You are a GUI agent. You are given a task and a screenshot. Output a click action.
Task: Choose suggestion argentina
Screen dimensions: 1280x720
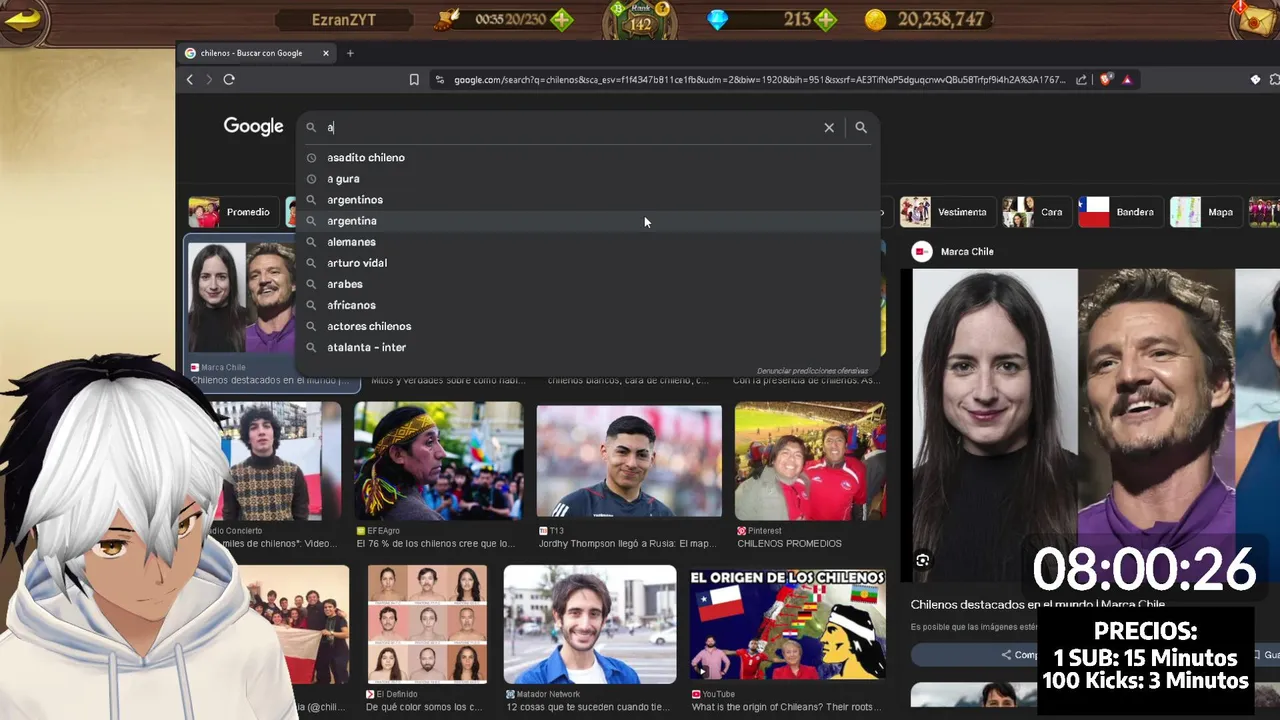tap(588, 221)
